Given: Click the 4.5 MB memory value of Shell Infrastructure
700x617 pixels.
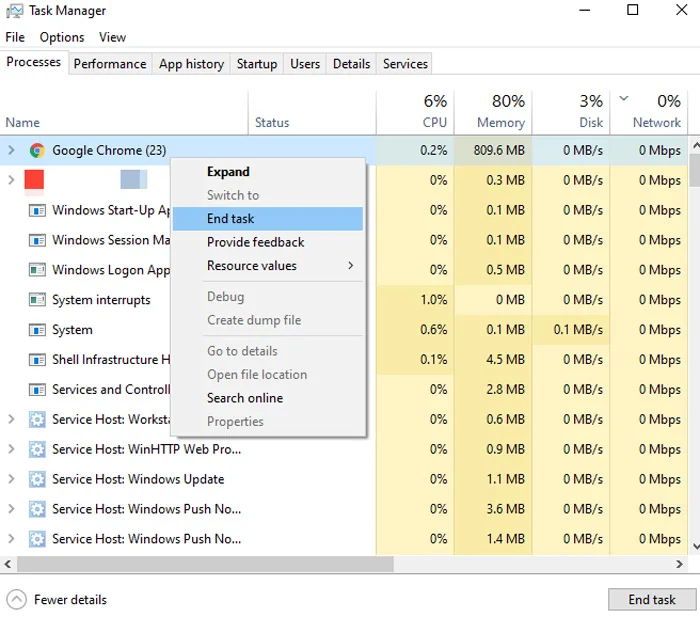Looking at the screenshot, I should click(x=505, y=360).
